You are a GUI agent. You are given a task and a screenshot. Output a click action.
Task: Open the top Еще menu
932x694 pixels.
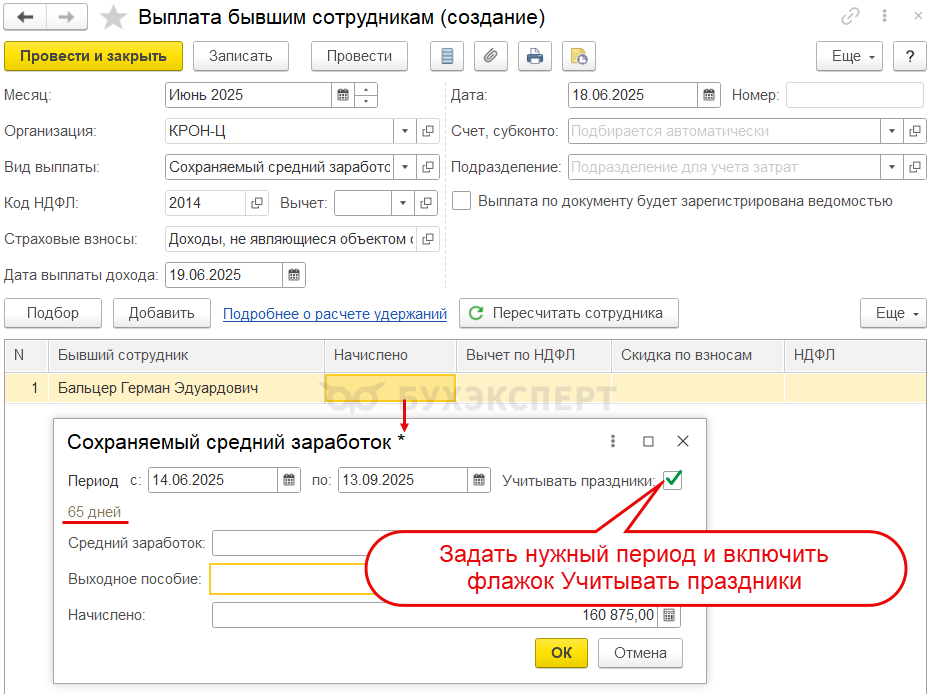[x=849, y=56]
